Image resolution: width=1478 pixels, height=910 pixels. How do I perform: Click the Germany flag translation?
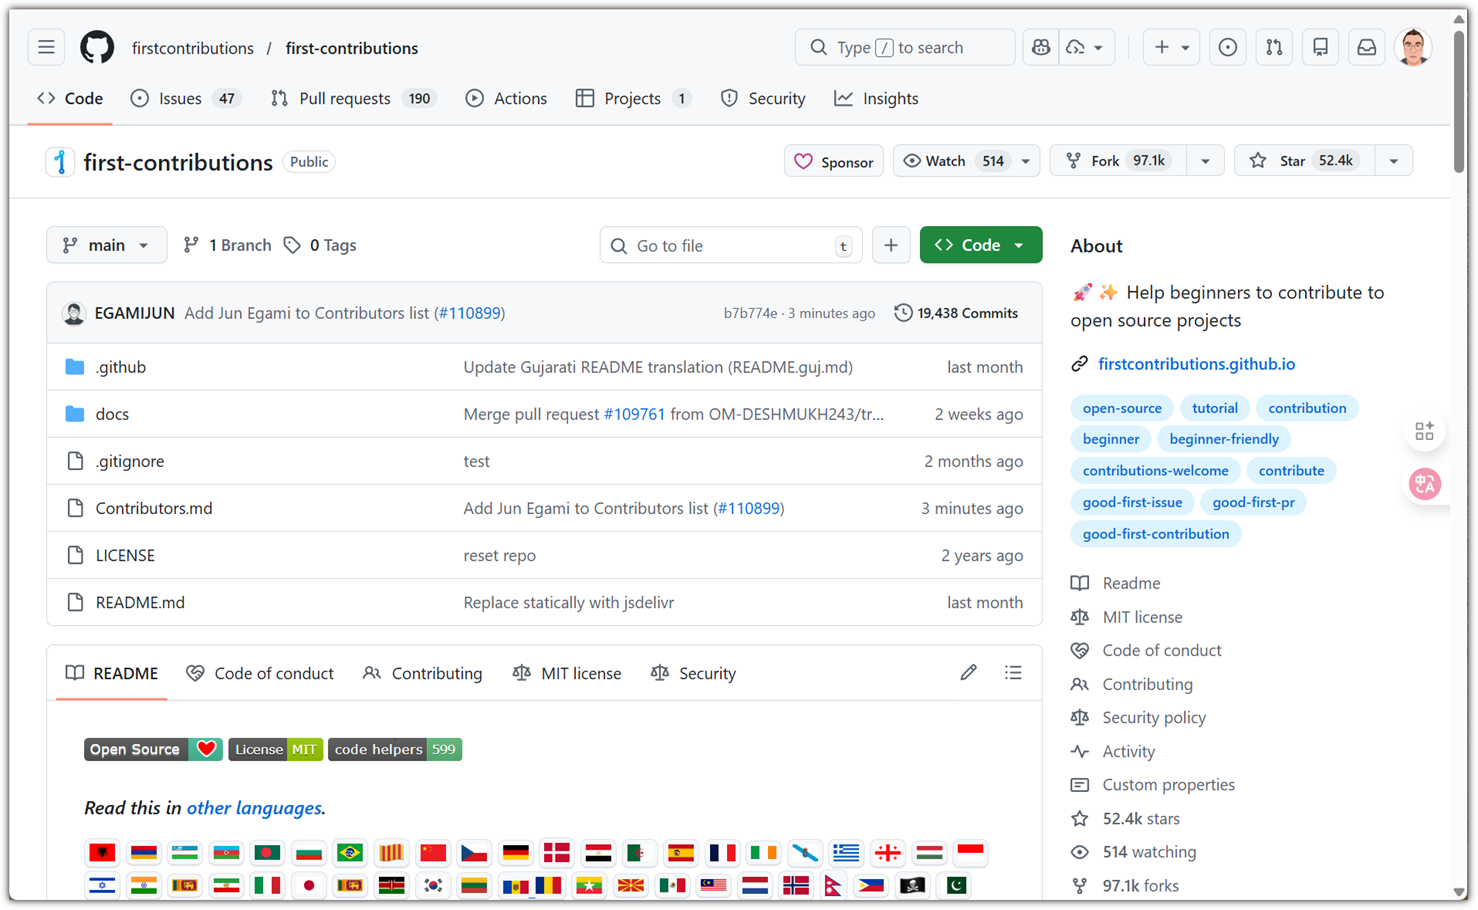point(516,853)
